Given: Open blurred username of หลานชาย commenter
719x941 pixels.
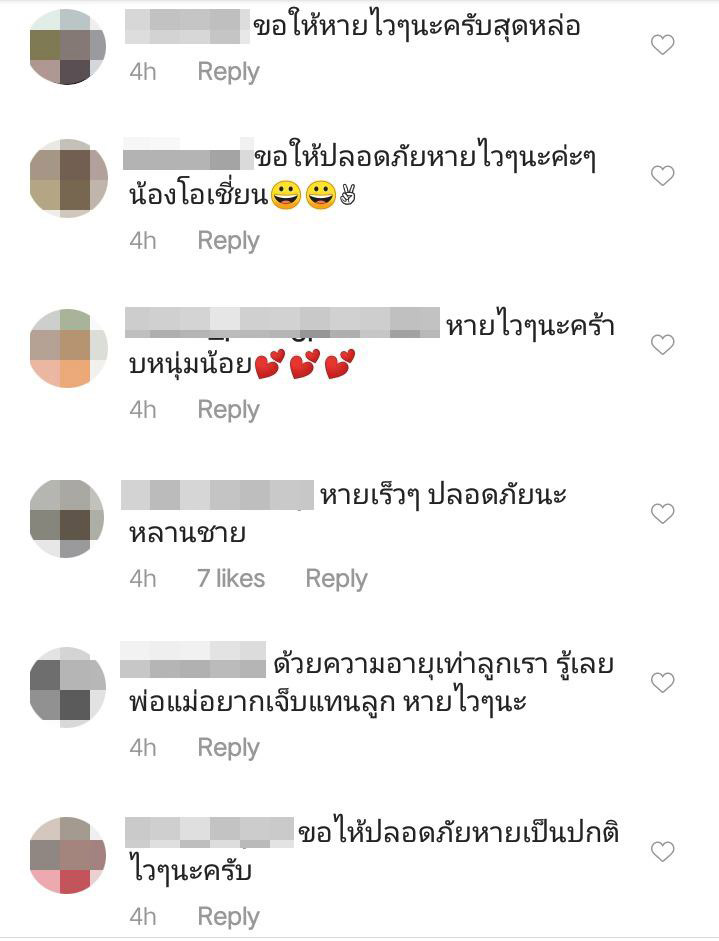Looking at the screenshot, I should pos(217,496).
